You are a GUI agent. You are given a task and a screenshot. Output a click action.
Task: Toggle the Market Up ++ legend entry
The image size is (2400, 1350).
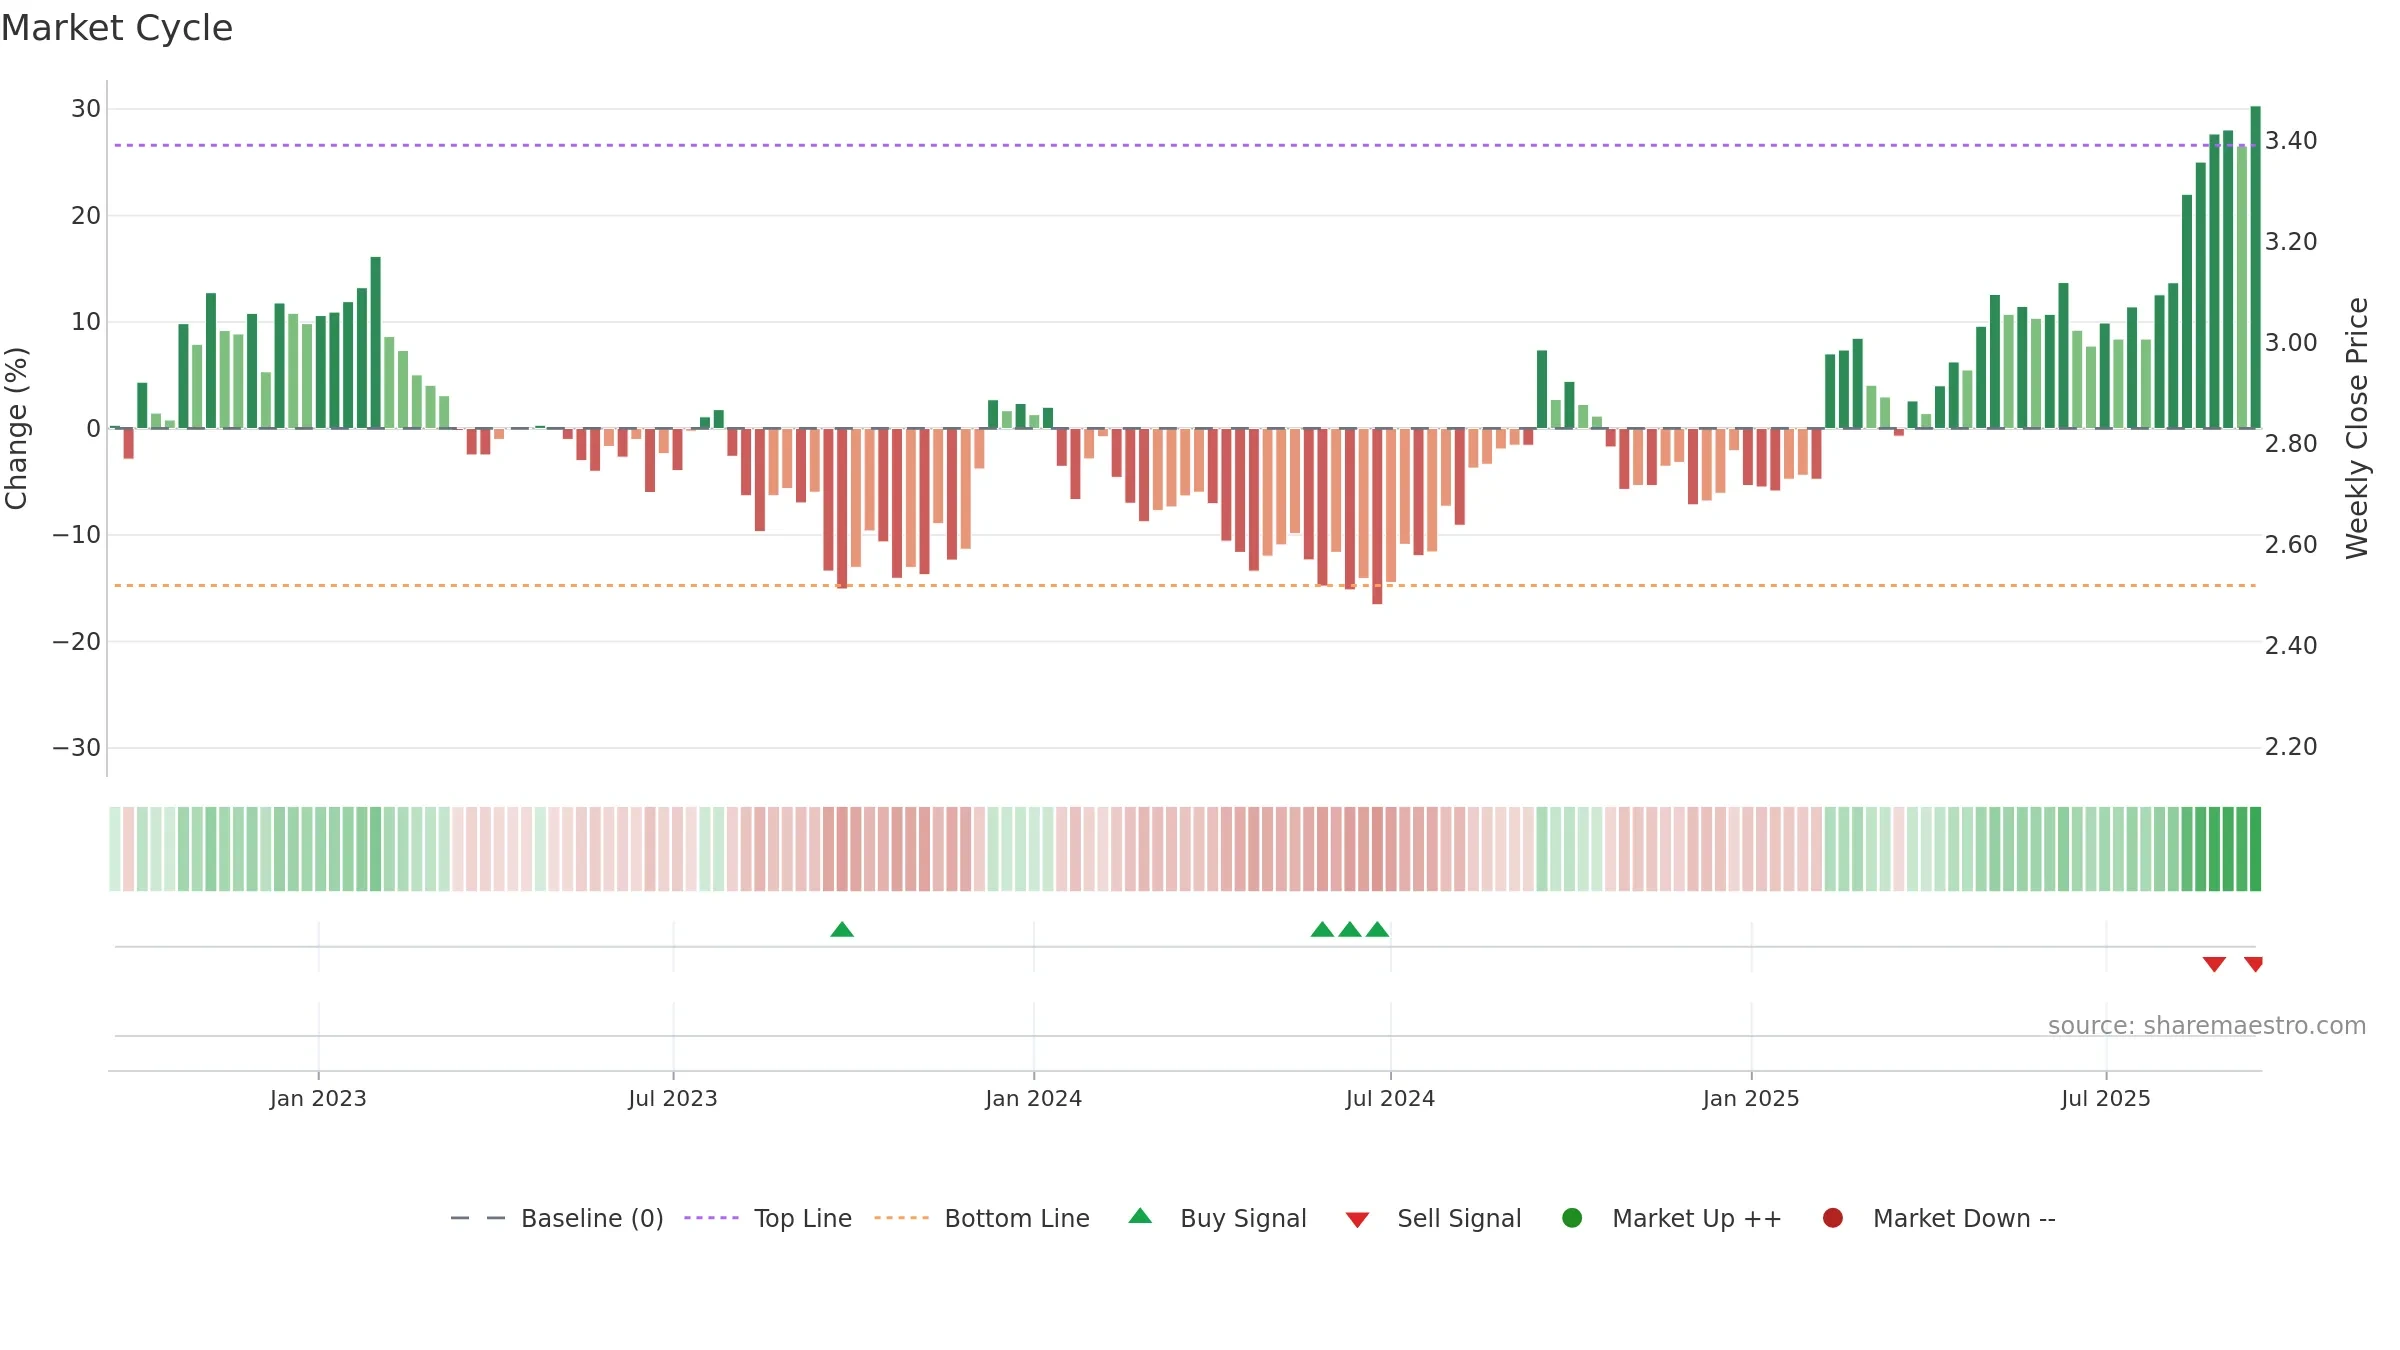click(1671, 1218)
